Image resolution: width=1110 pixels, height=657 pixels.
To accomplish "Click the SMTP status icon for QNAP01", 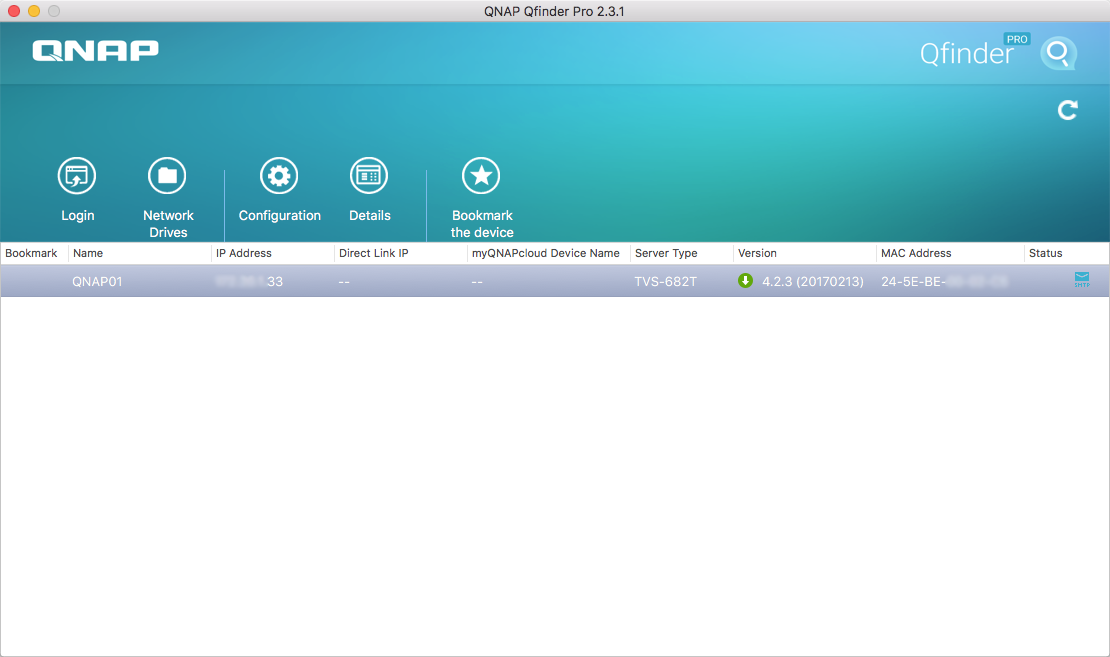I will 1082,280.
